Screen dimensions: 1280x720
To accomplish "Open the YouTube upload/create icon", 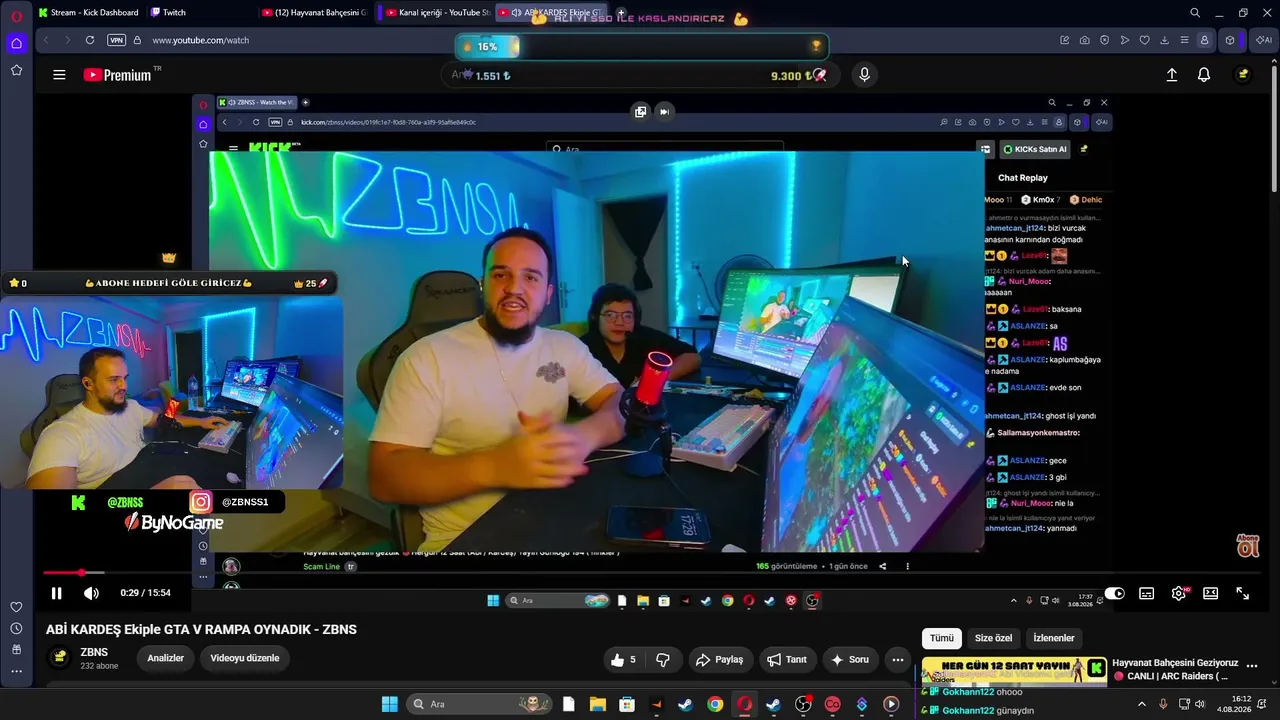I will tap(1172, 75).
